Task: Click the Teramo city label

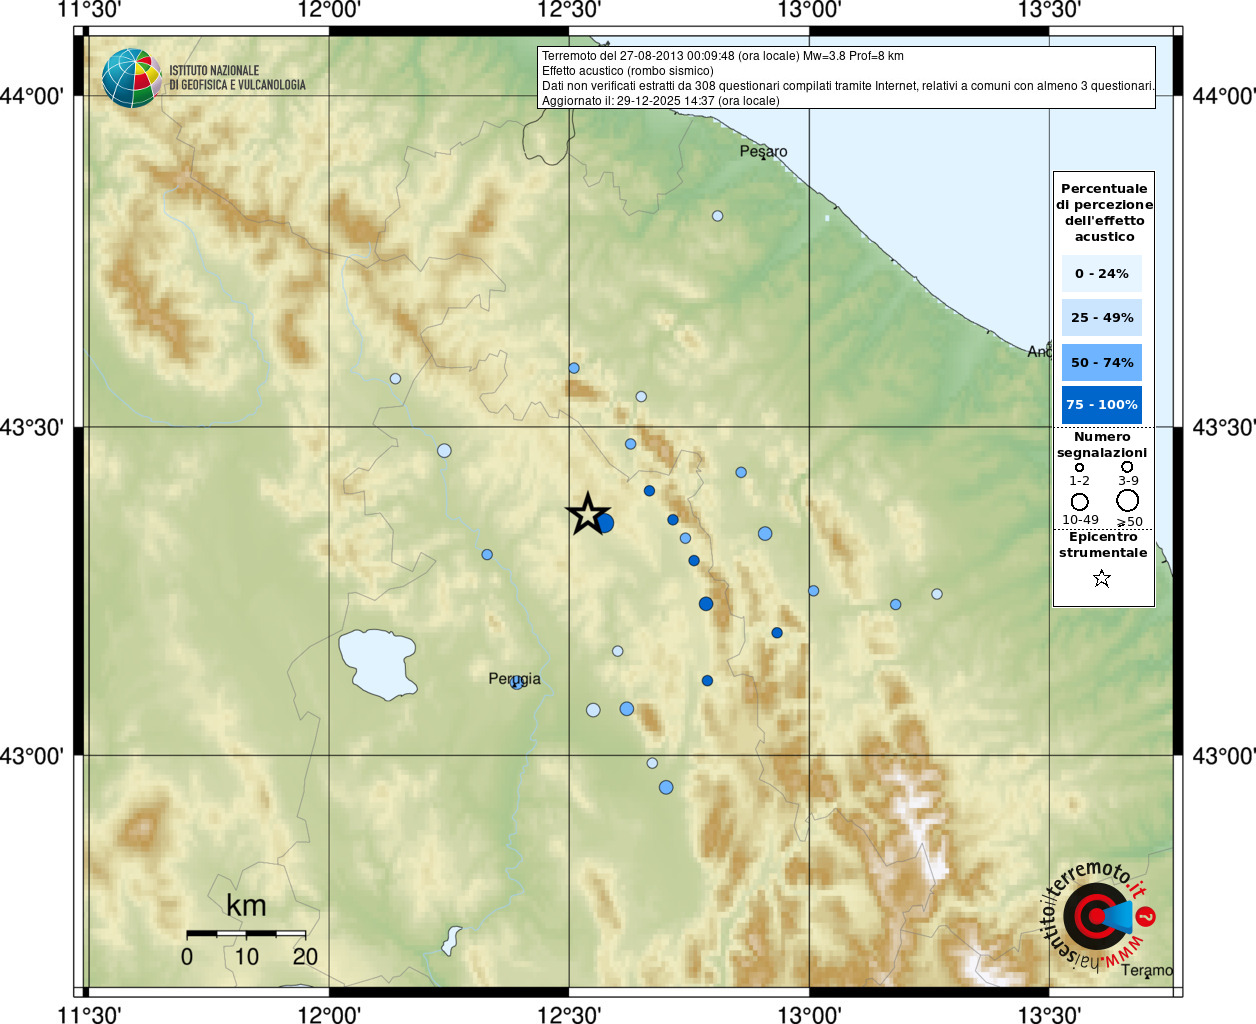Action: 1147,970
